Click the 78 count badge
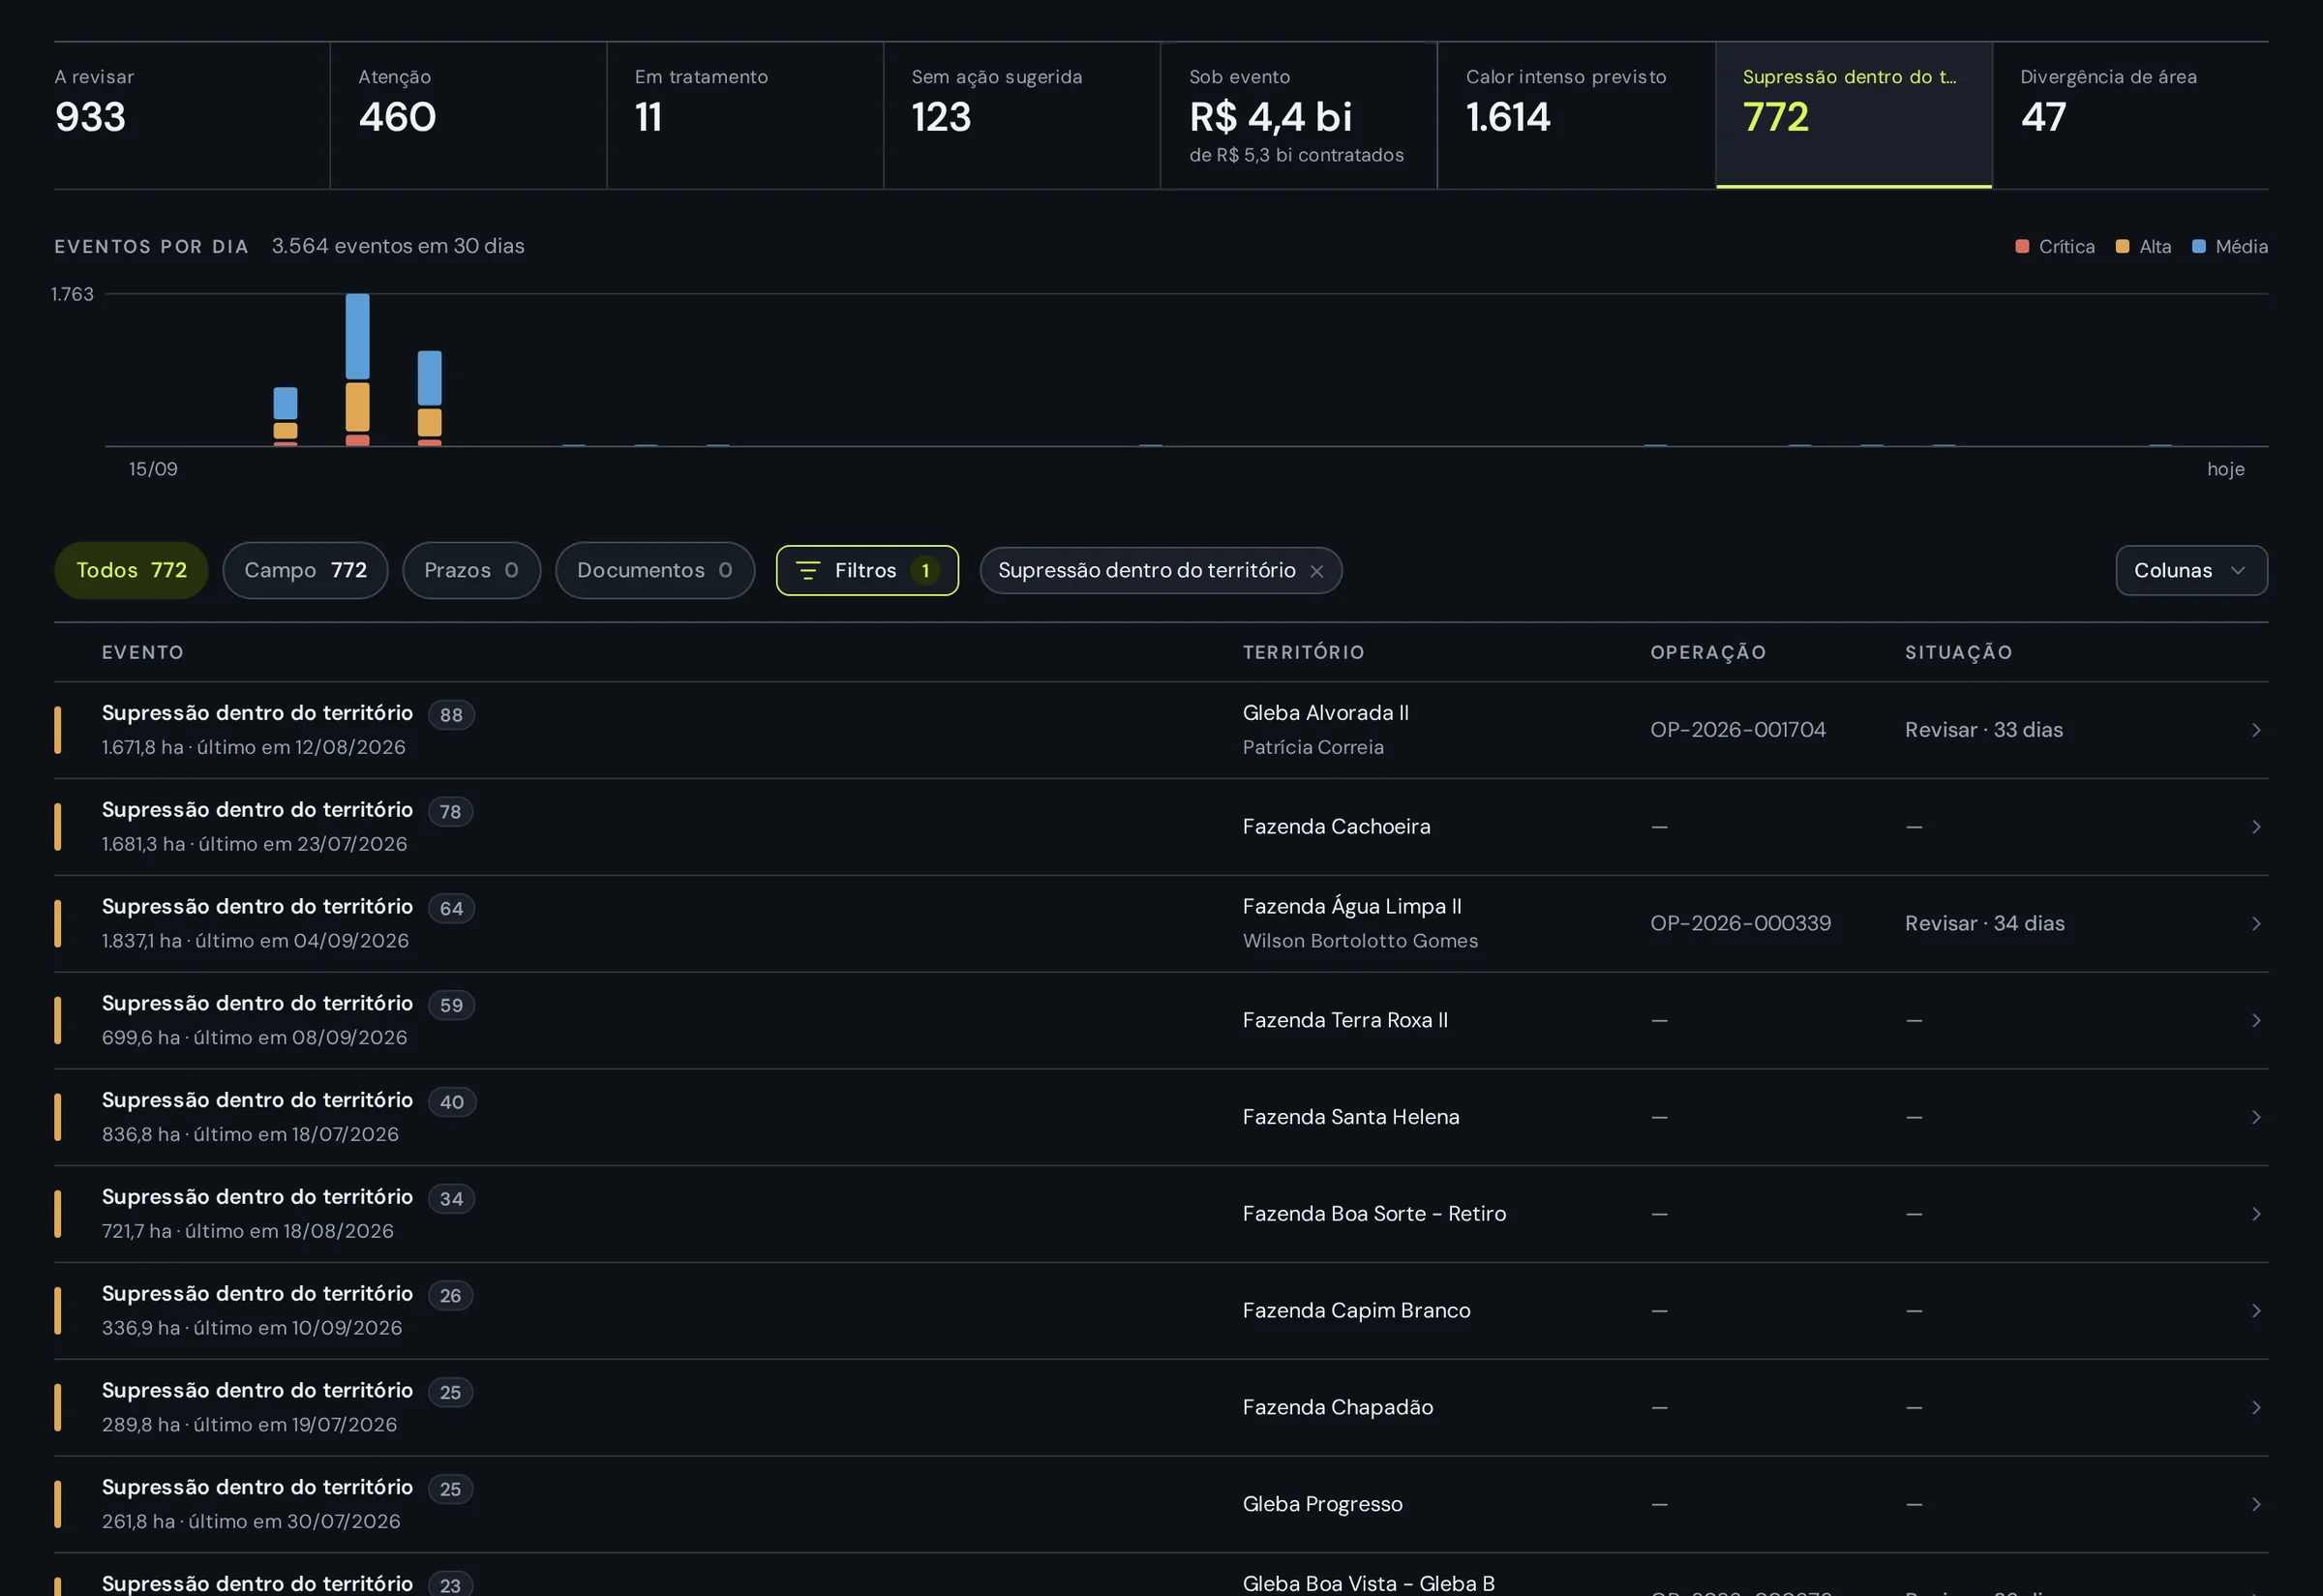Viewport: 2323px width, 1596px height. tap(450, 812)
